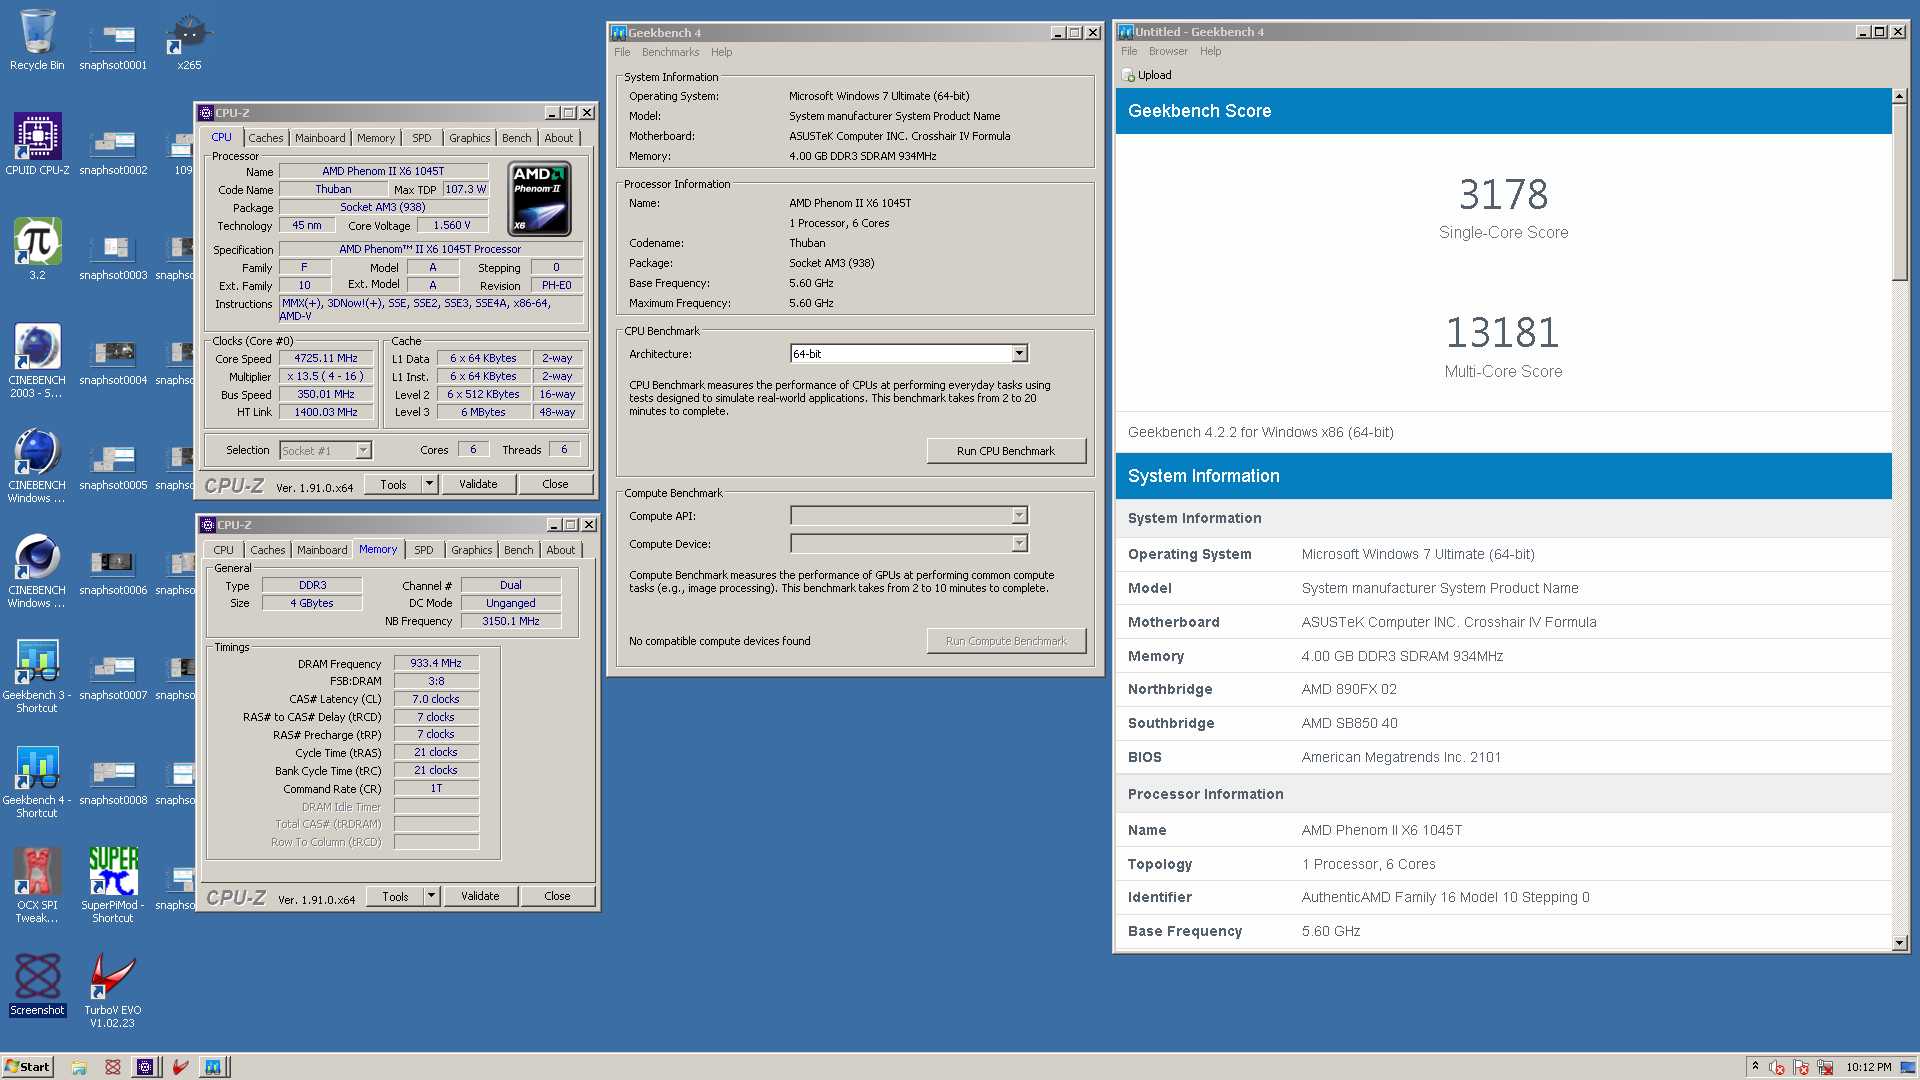Viewport: 1920px width, 1080px height.
Task: Open the CPUID CPU-Z desktop shortcut
Action: pos(37,144)
